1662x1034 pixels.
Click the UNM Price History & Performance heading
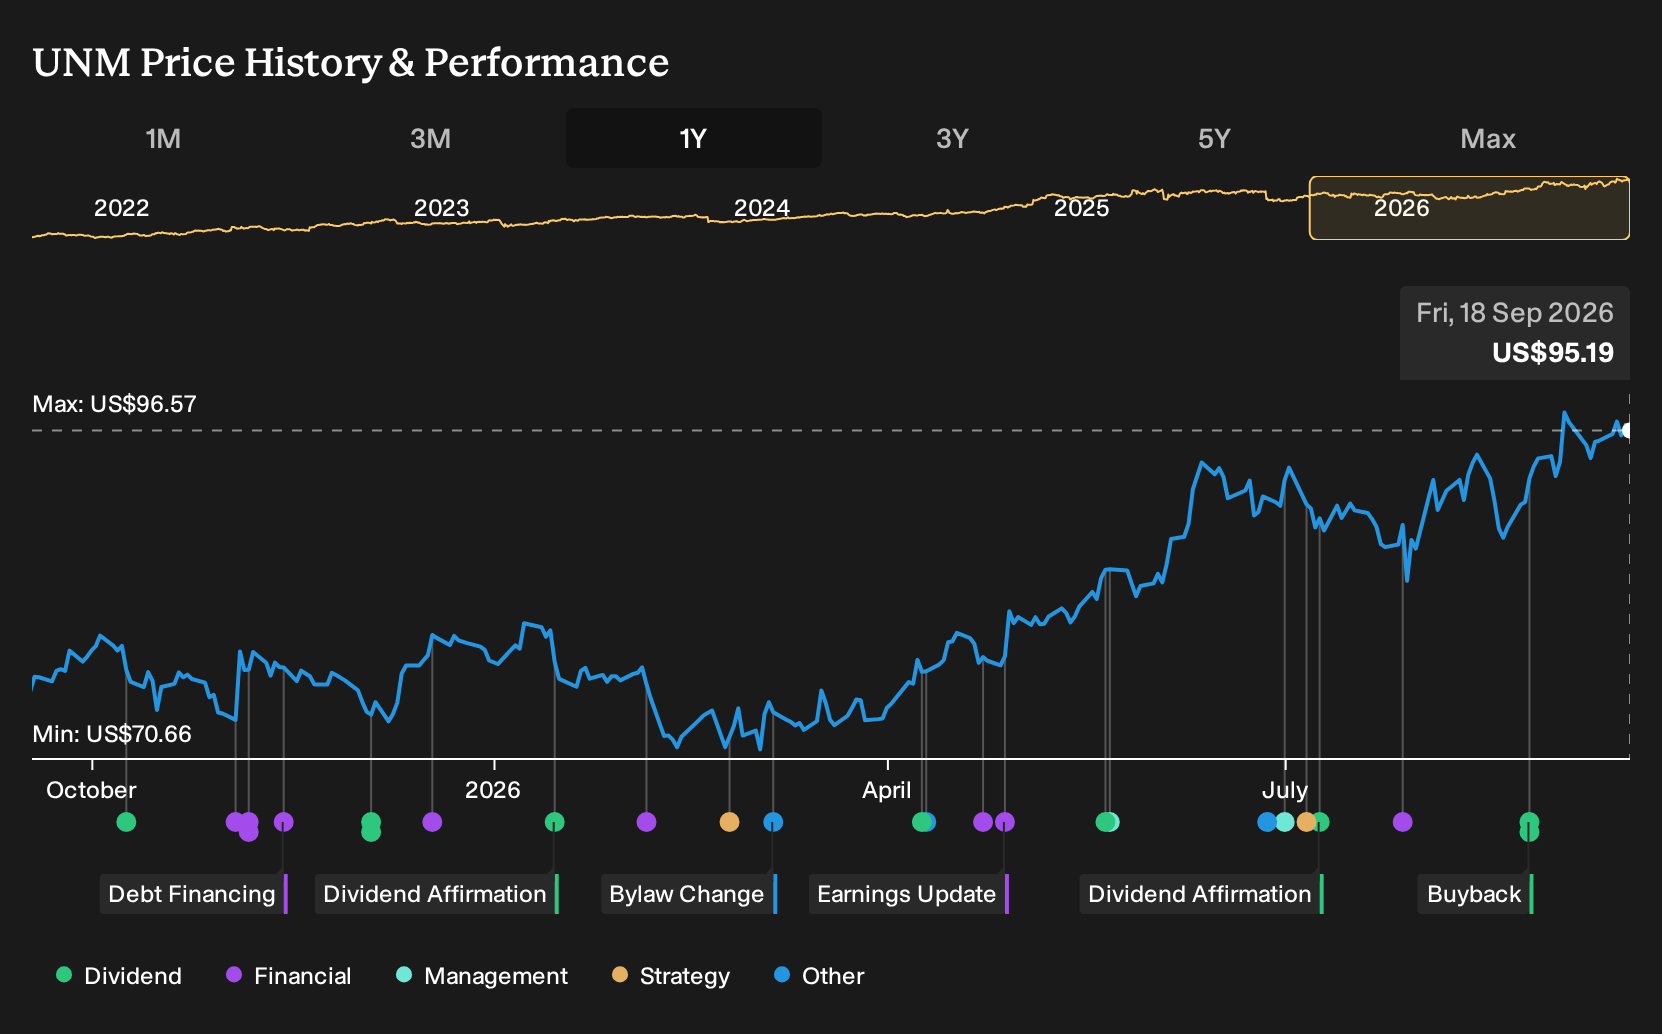(351, 63)
